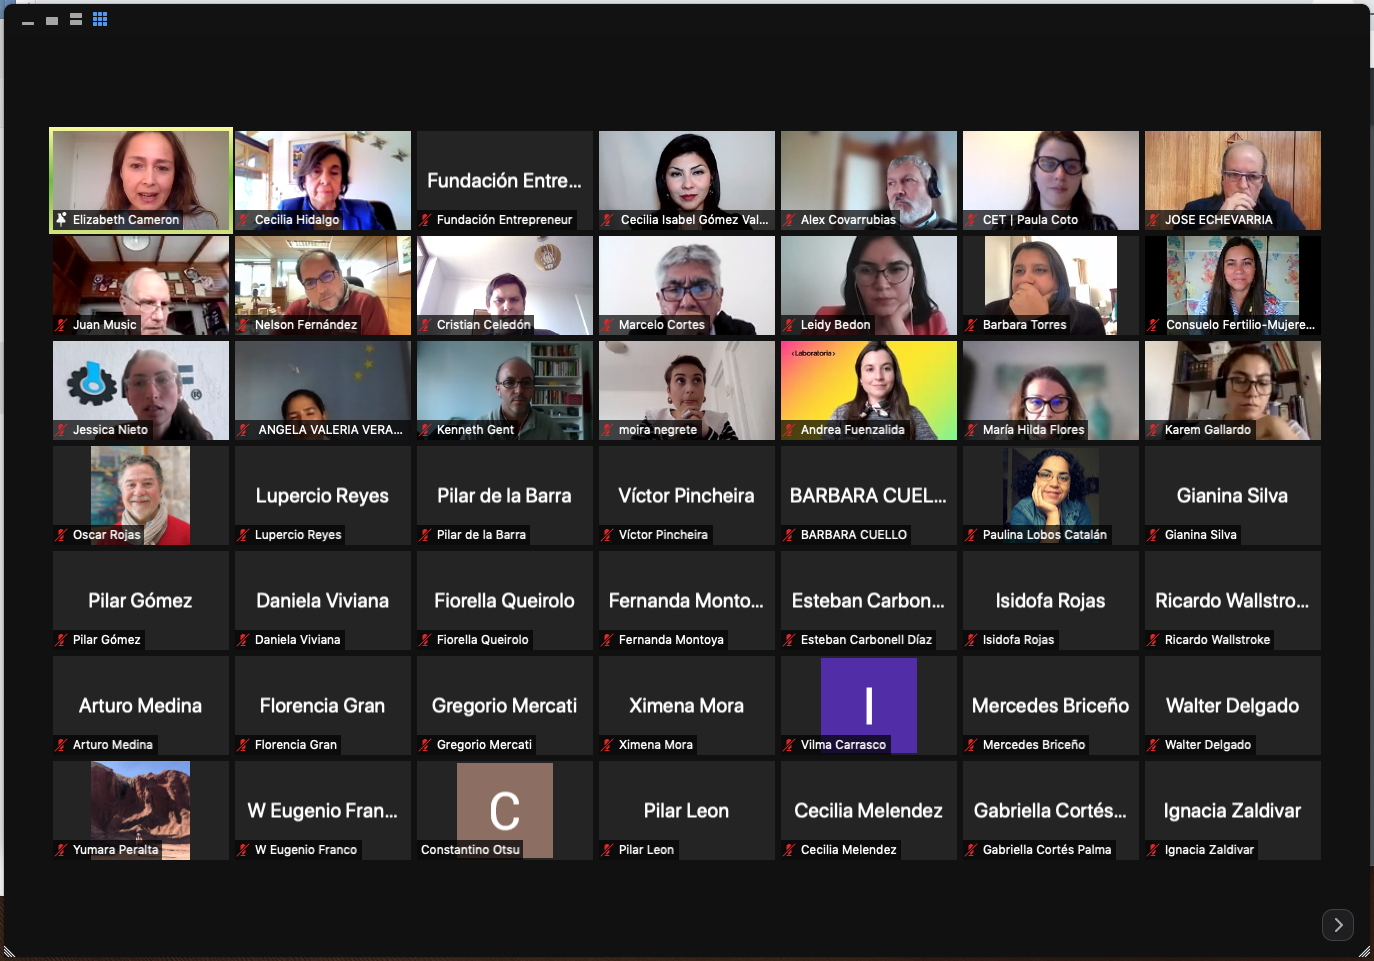The width and height of the screenshot is (1374, 961).
Task: Click muted mic icon by Kenneth Gent
Action: [x=425, y=430]
